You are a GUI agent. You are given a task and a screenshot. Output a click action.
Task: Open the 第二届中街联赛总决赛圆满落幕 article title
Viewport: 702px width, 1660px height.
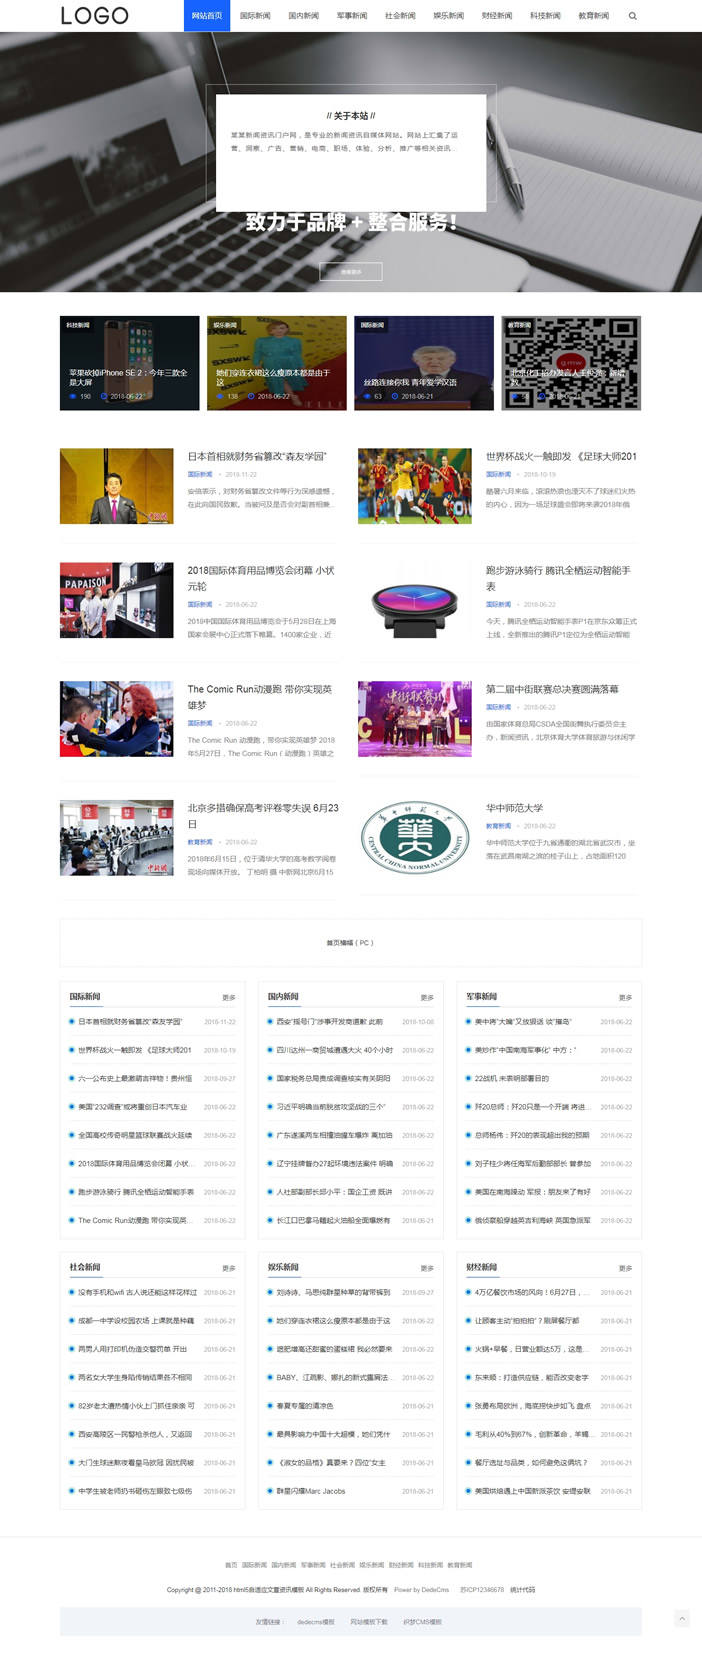tap(552, 689)
